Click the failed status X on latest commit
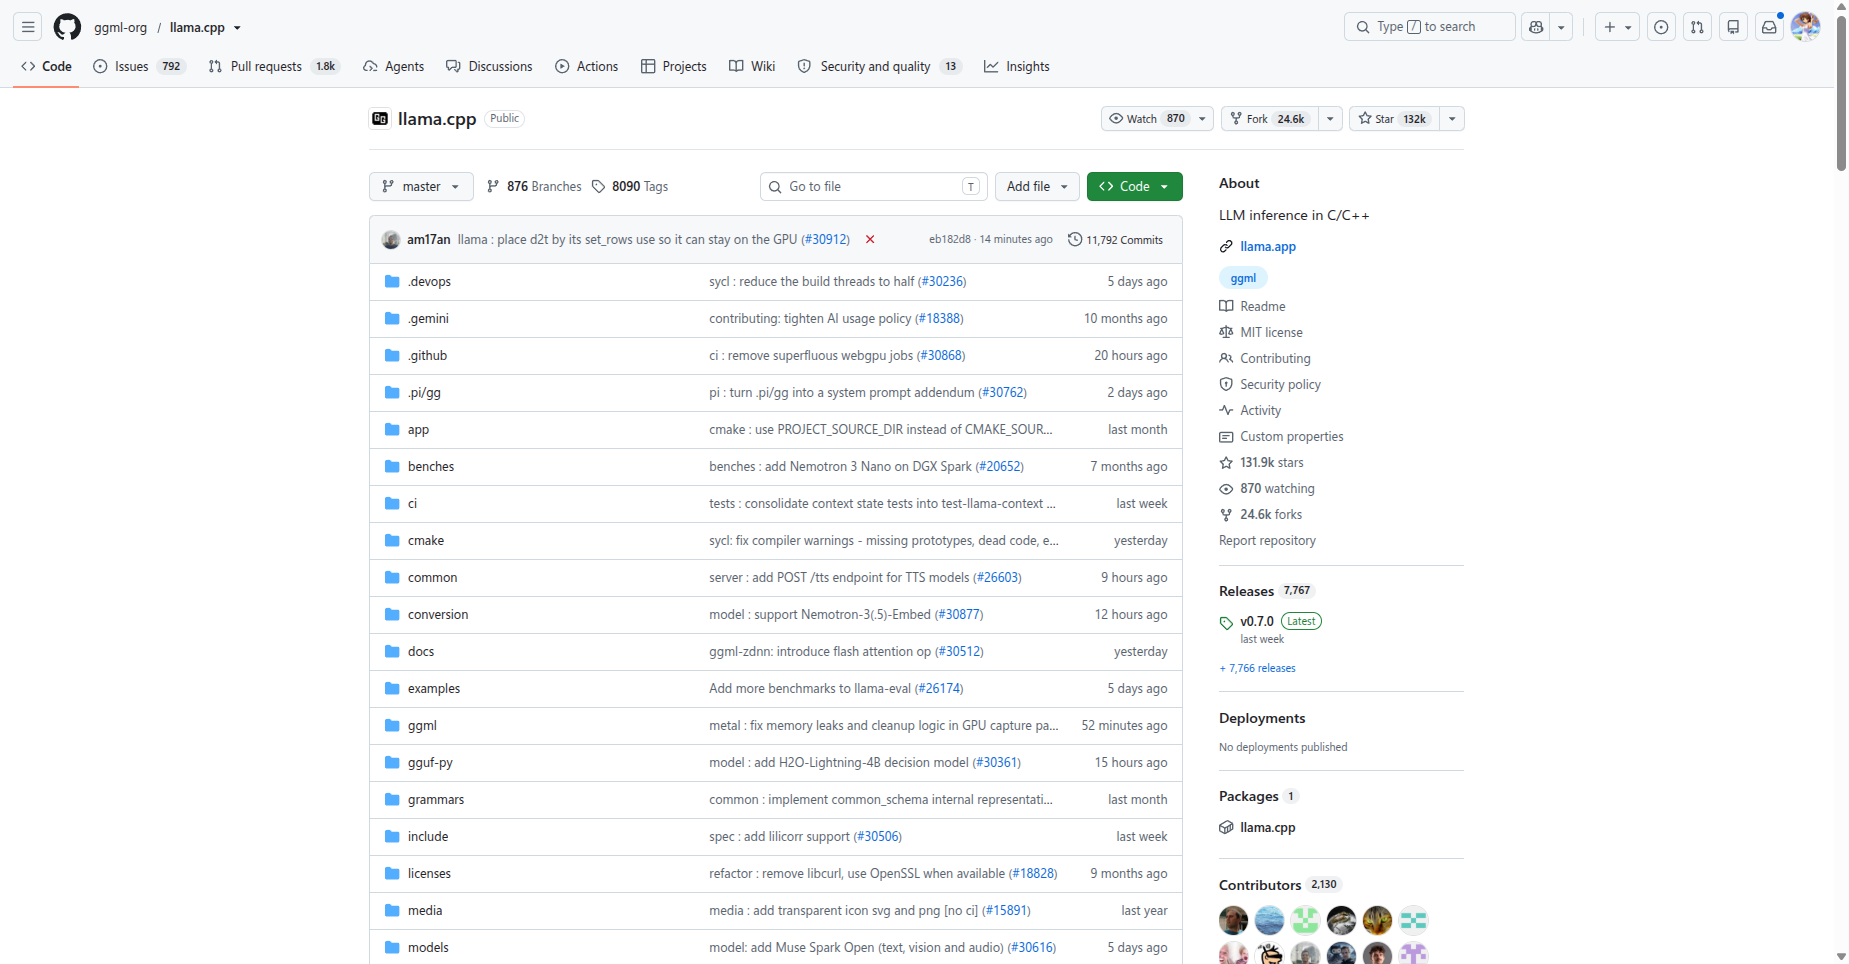The height and width of the screenshot is (964, 1849). coord(870,239)
